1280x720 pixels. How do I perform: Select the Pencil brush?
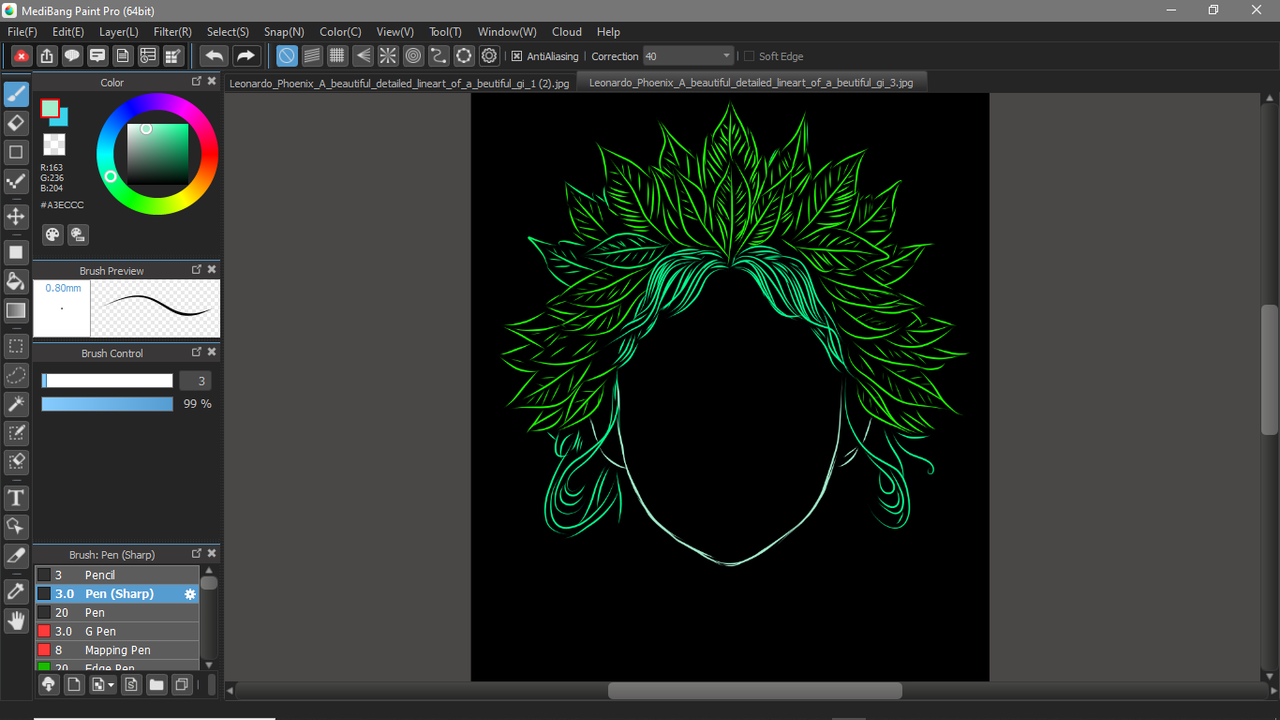118,575
